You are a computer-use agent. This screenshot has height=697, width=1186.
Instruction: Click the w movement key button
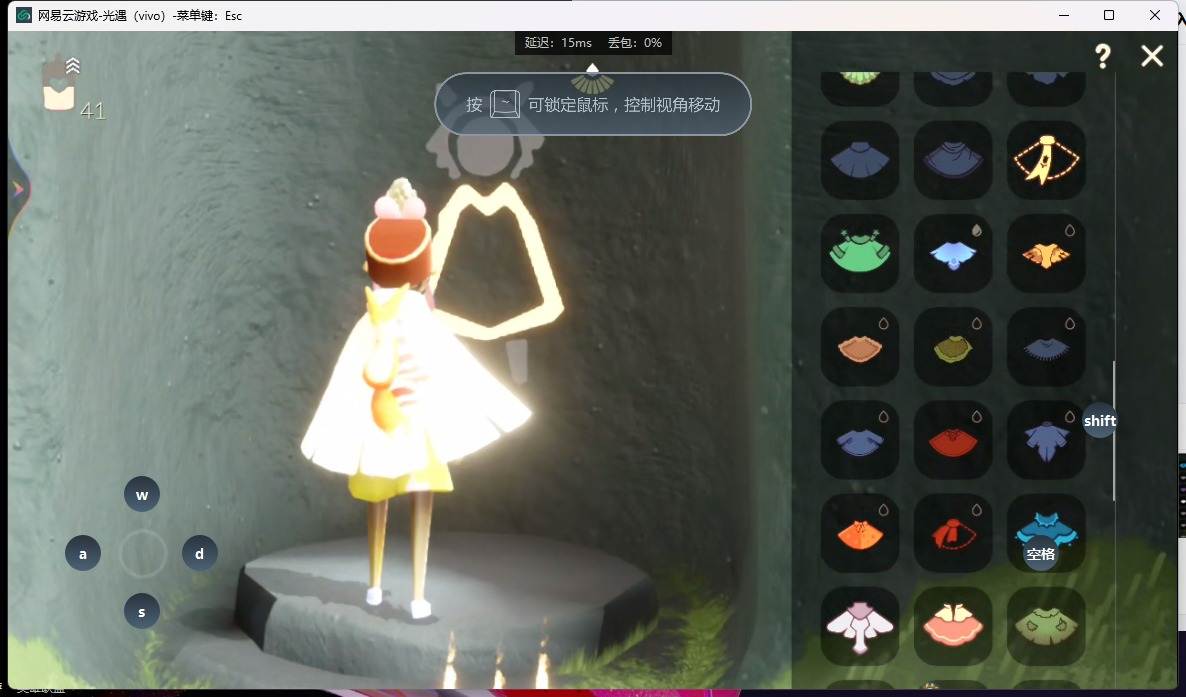(141, 495)
